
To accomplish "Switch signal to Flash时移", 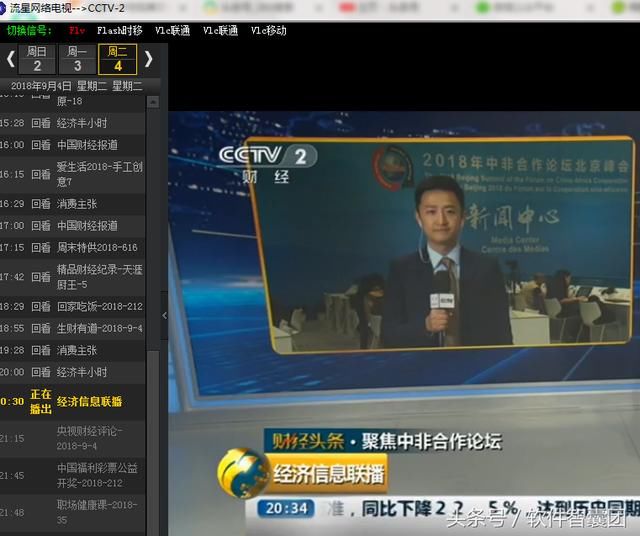I will click(119, 31).
